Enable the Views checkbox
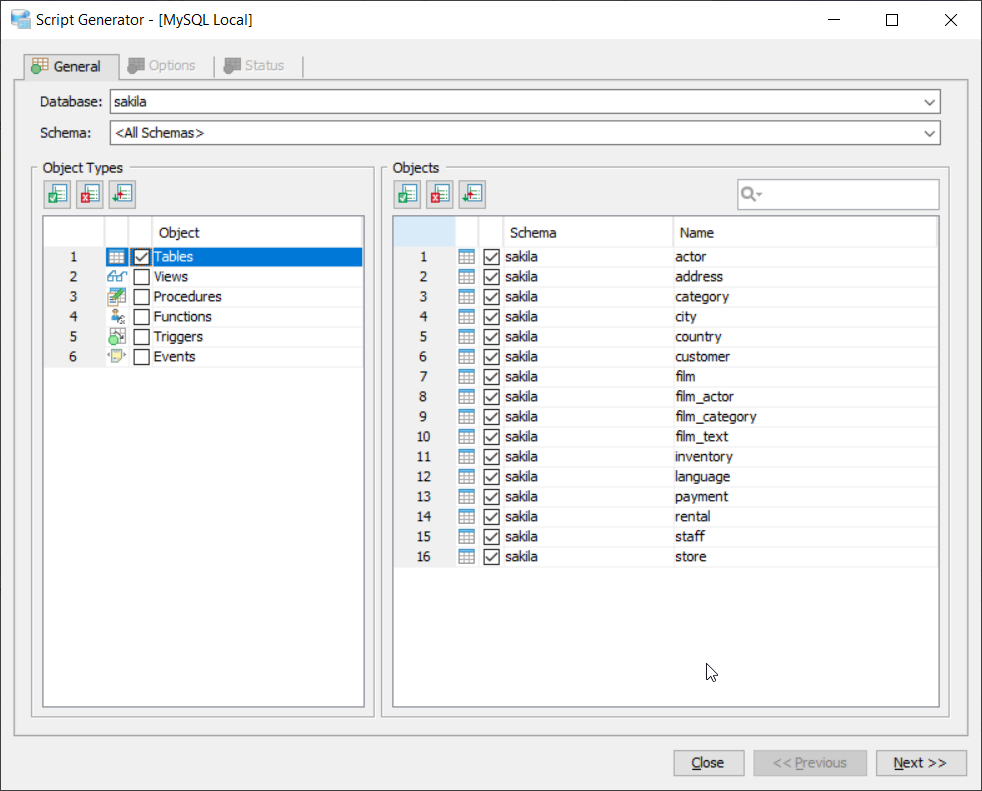982x791 pixels. [142, 277]
